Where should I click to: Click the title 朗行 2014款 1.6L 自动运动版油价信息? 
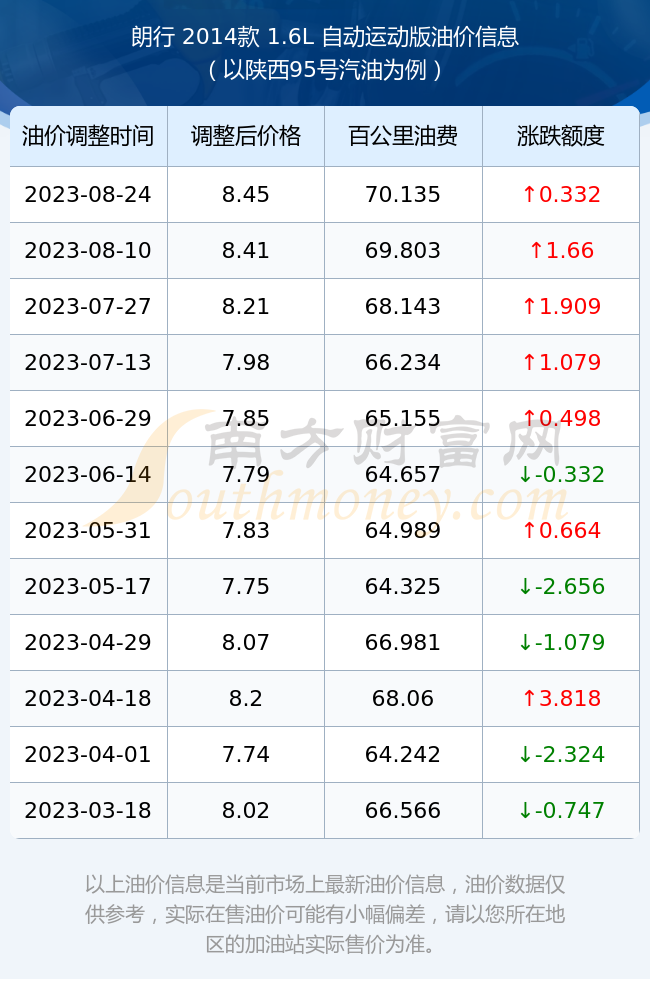coord(325,37)
